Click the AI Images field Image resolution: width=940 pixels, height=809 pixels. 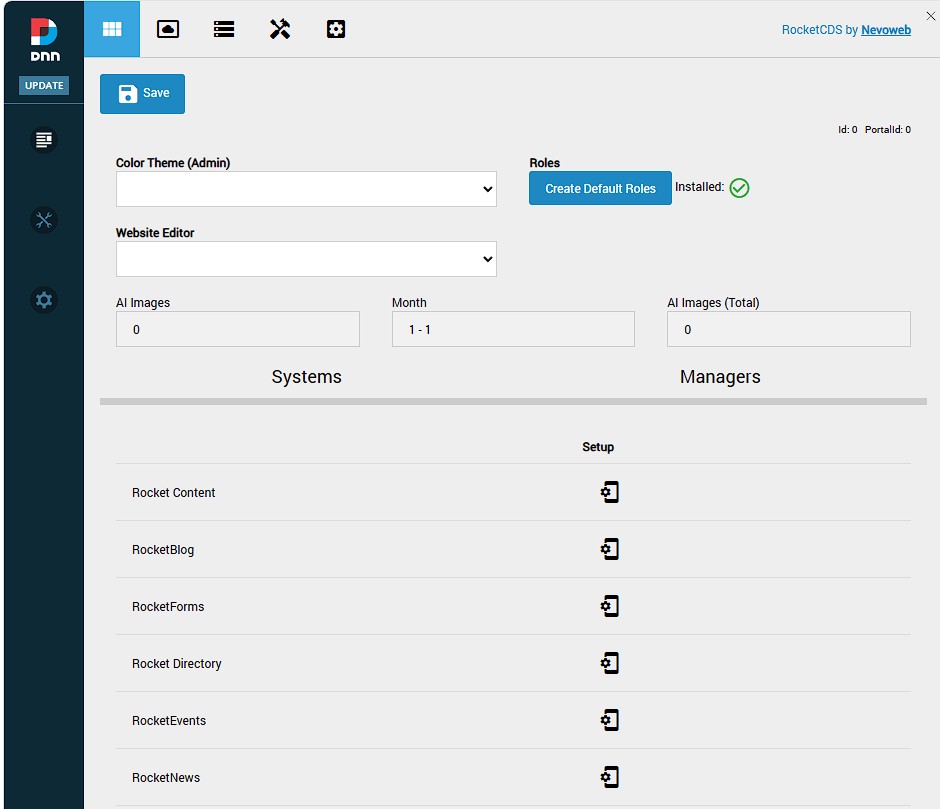[238, 329]
